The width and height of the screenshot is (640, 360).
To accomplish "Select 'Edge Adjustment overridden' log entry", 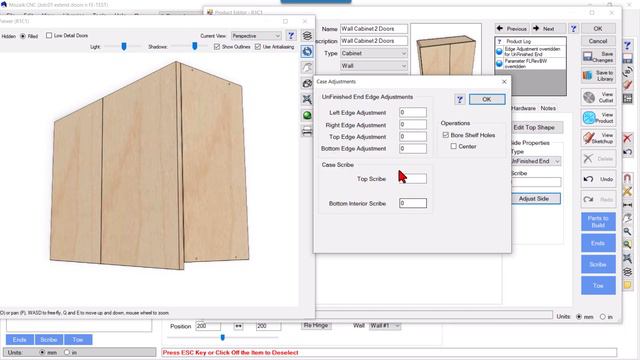I will pos(531,51).
